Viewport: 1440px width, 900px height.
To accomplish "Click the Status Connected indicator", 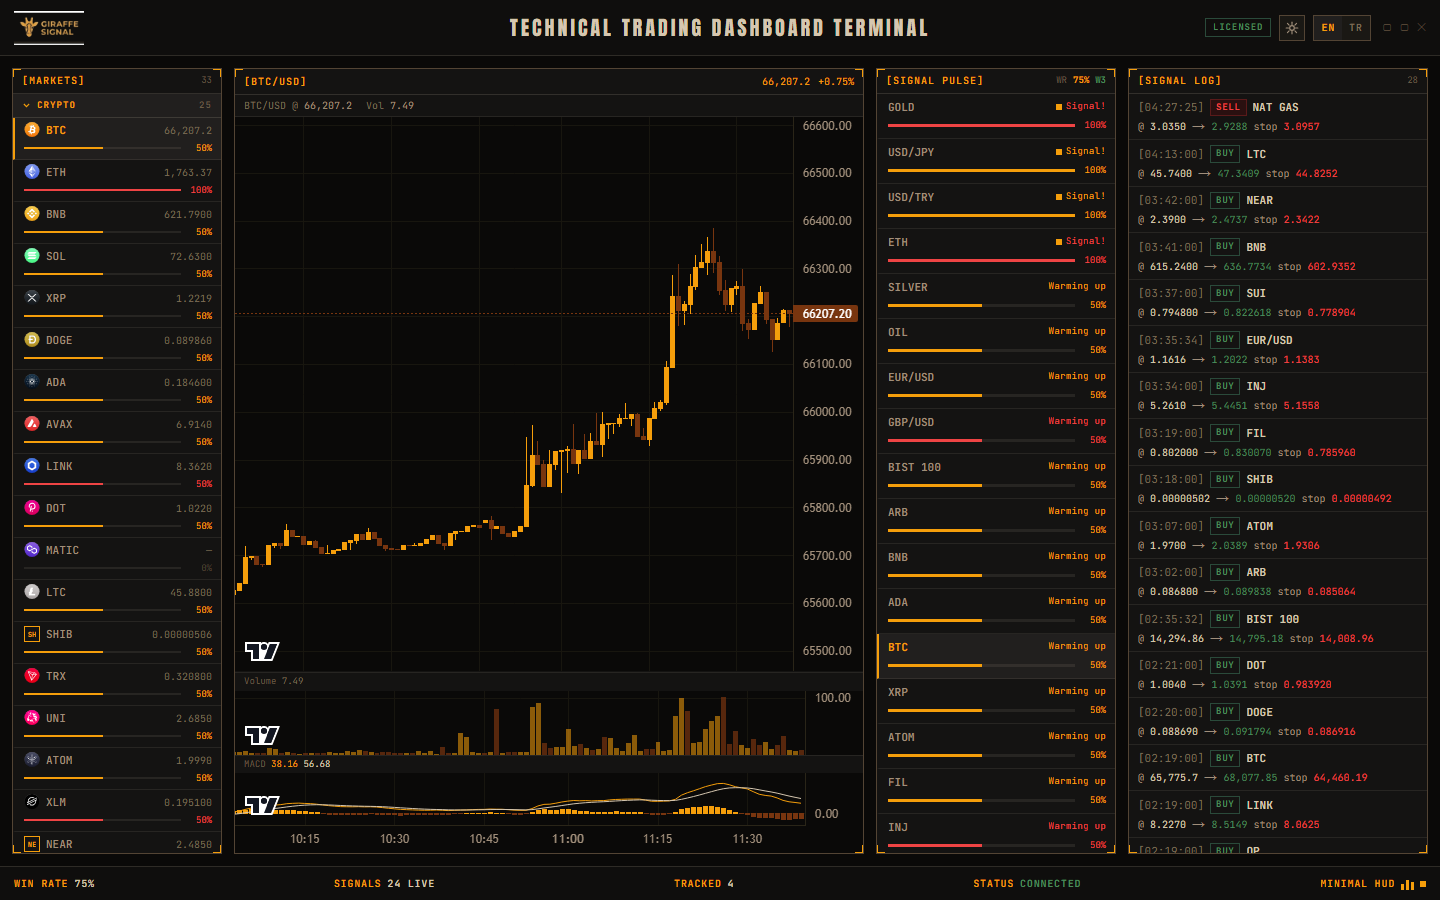I will pyautogui.click(x=1027, y=884).
